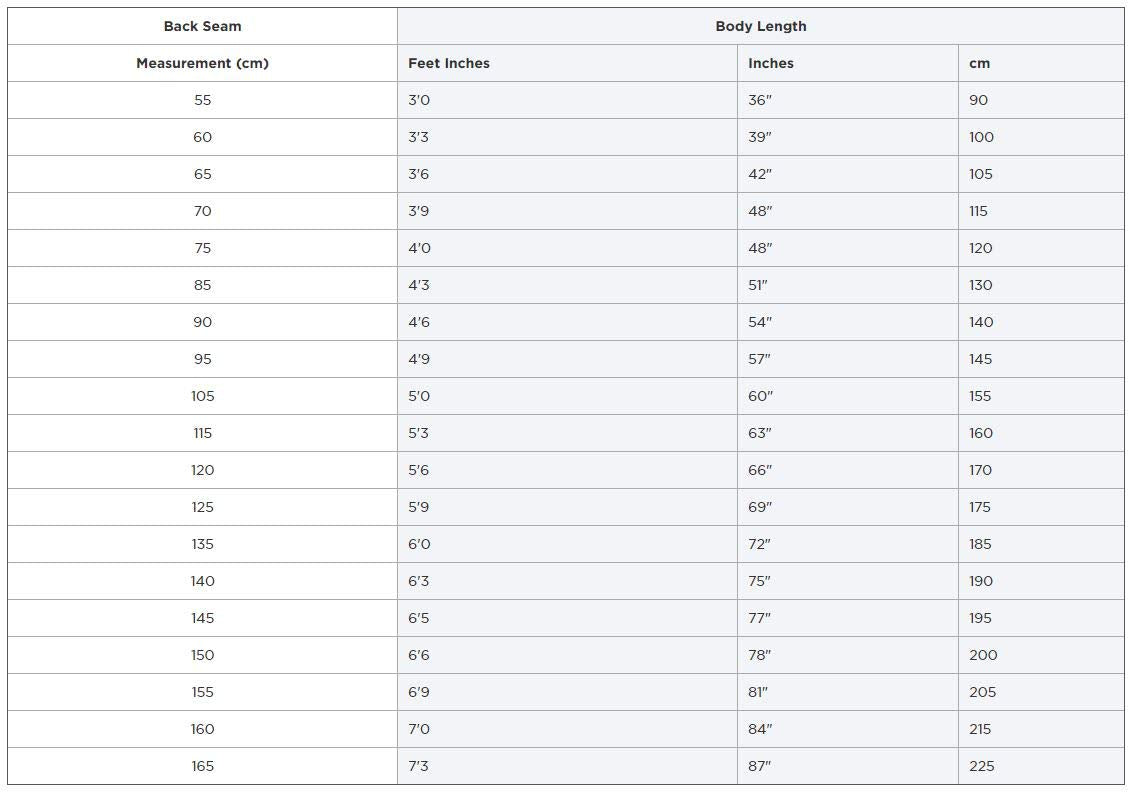Screen dimensions: 1132x793
Task: Click the 200 cm body length cell
Action: point(1041,655)
